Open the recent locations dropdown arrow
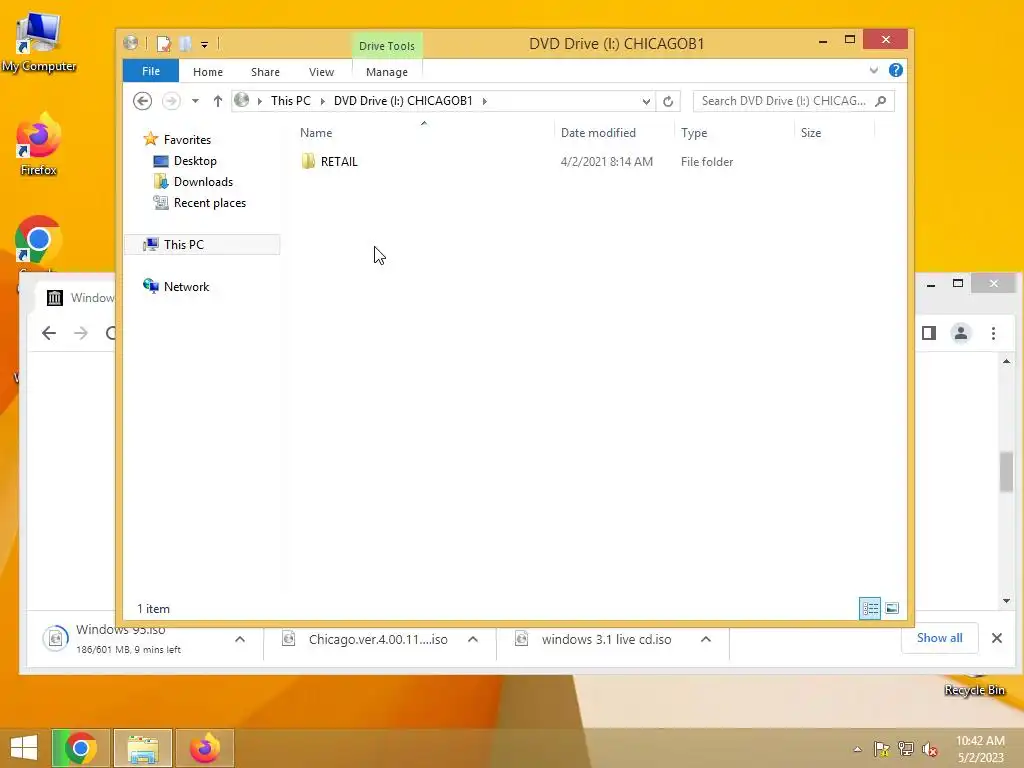 click(x=195, y=101)
